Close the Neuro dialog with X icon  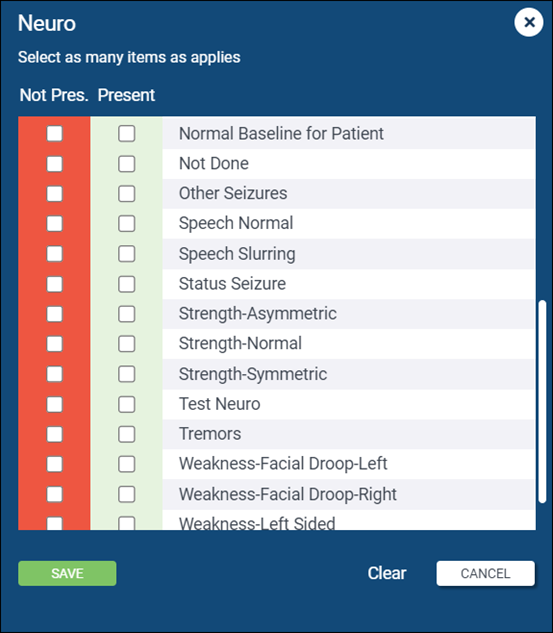(529, 22)
